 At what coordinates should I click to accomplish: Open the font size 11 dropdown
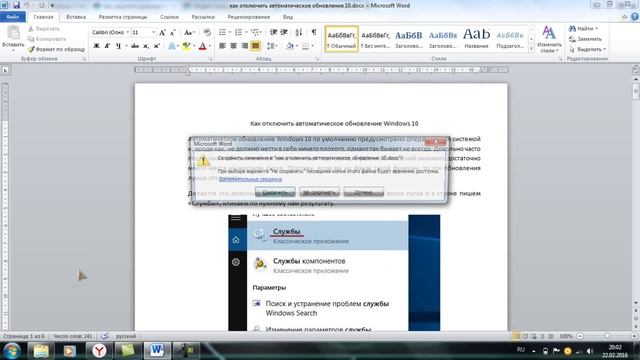coord(153,32)
